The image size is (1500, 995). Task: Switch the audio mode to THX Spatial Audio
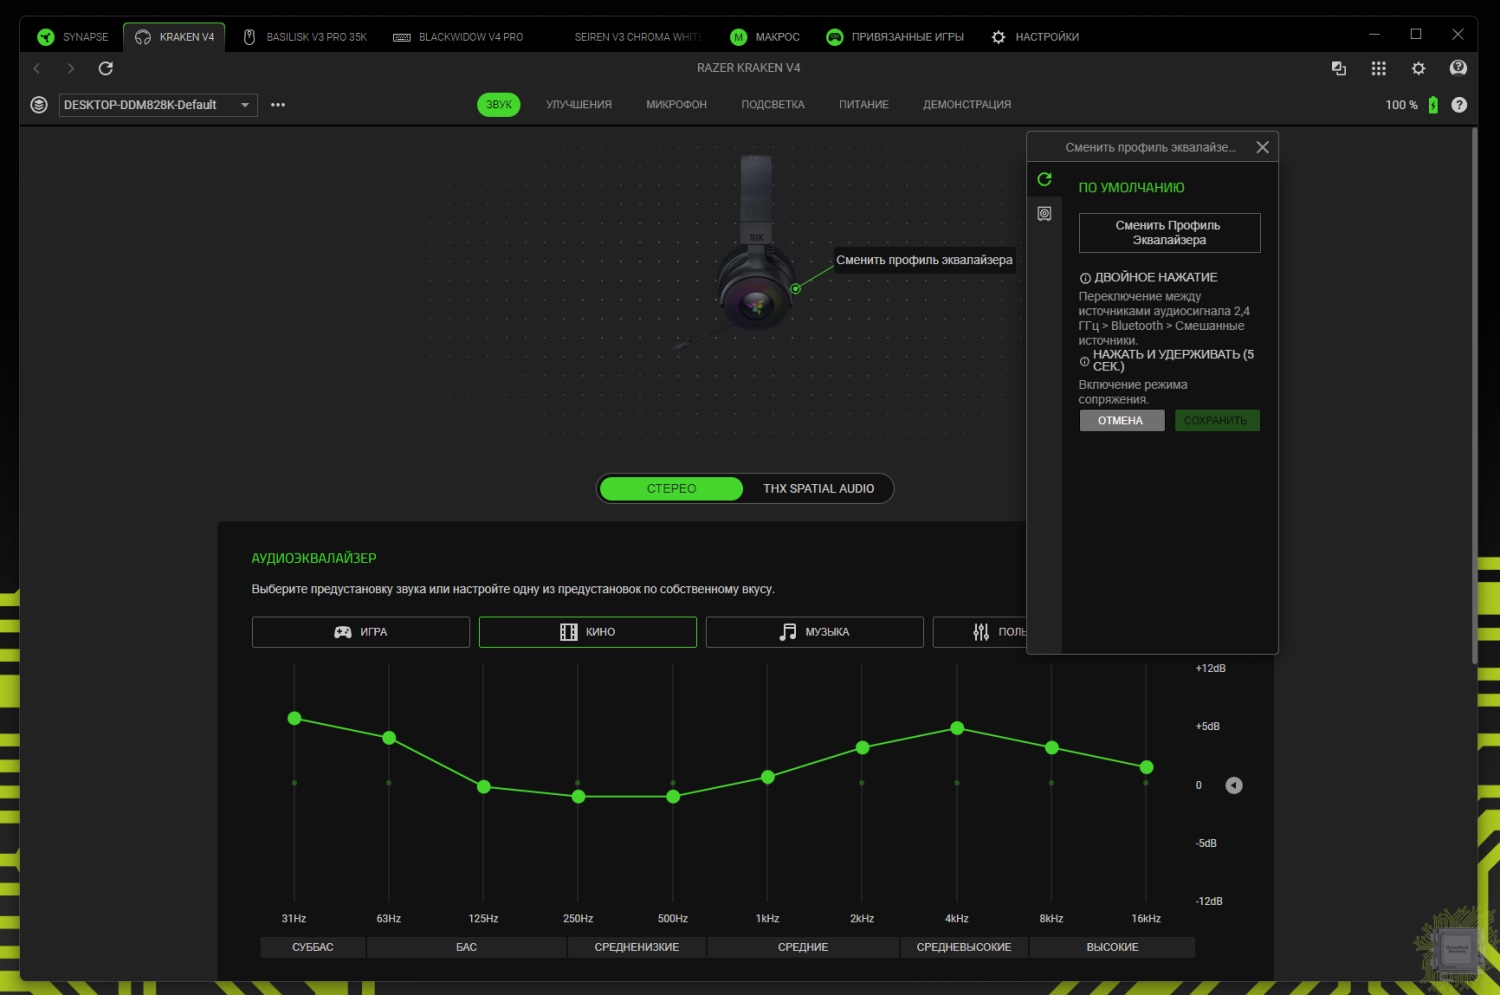tap(818, 489)
